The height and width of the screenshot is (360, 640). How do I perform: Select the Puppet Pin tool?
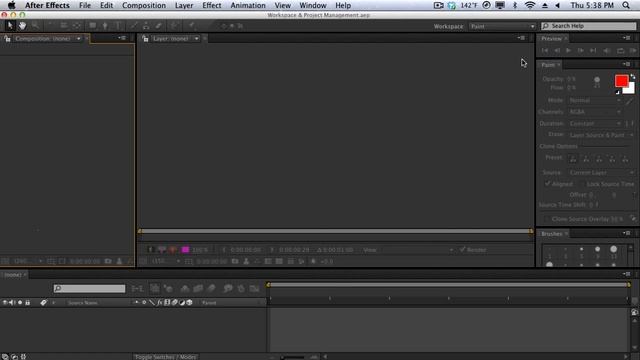(191, 26)
